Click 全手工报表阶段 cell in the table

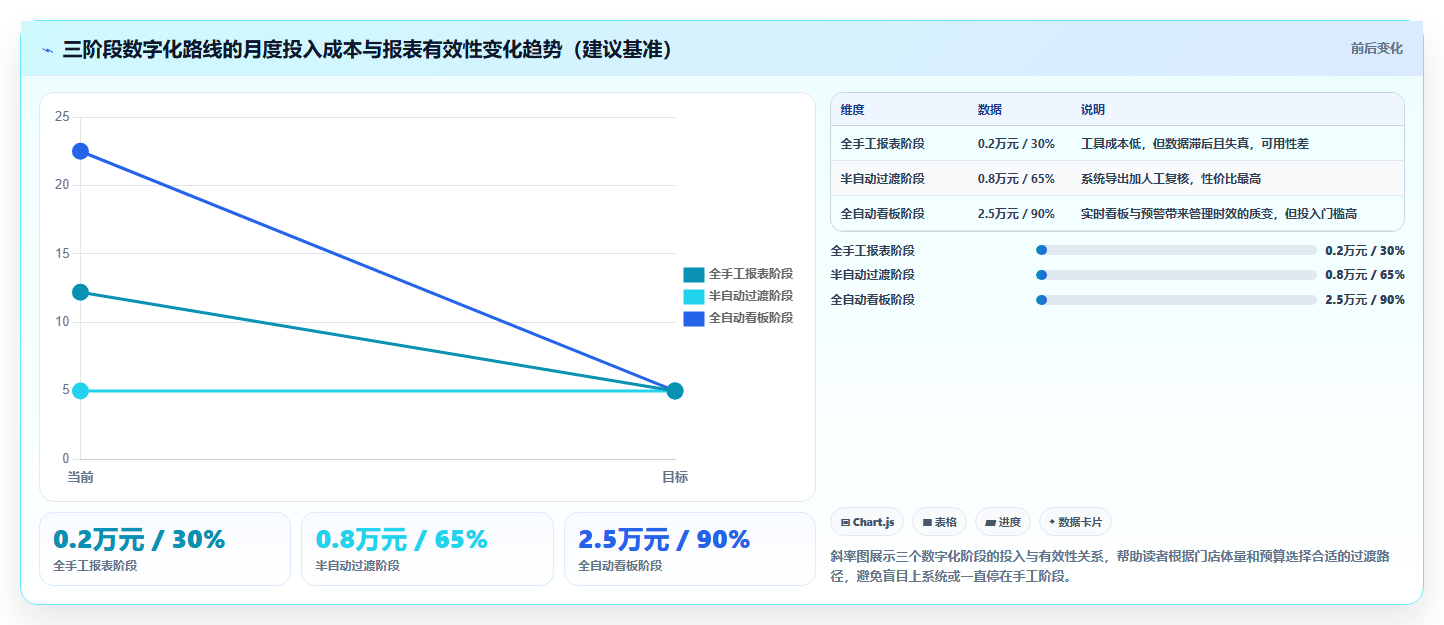(883, 144)
